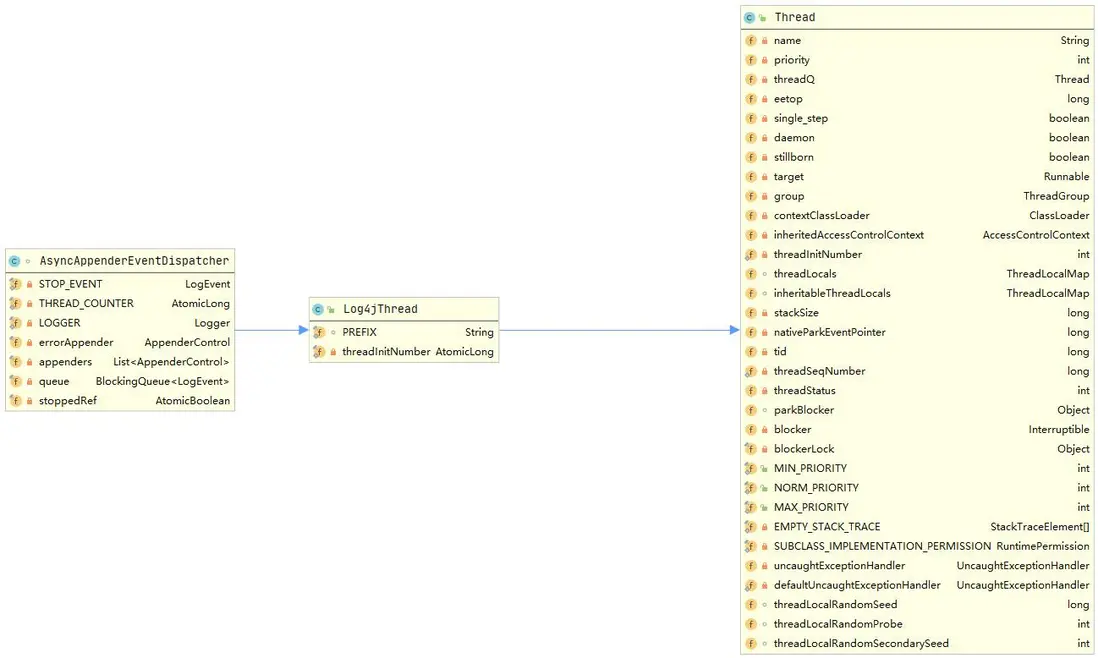Click the field icon next to THREAD_COUNTER
Image resolution: width=1098 pixels, height=658 pixels.
pyautogui.click(x=15, y=304)
